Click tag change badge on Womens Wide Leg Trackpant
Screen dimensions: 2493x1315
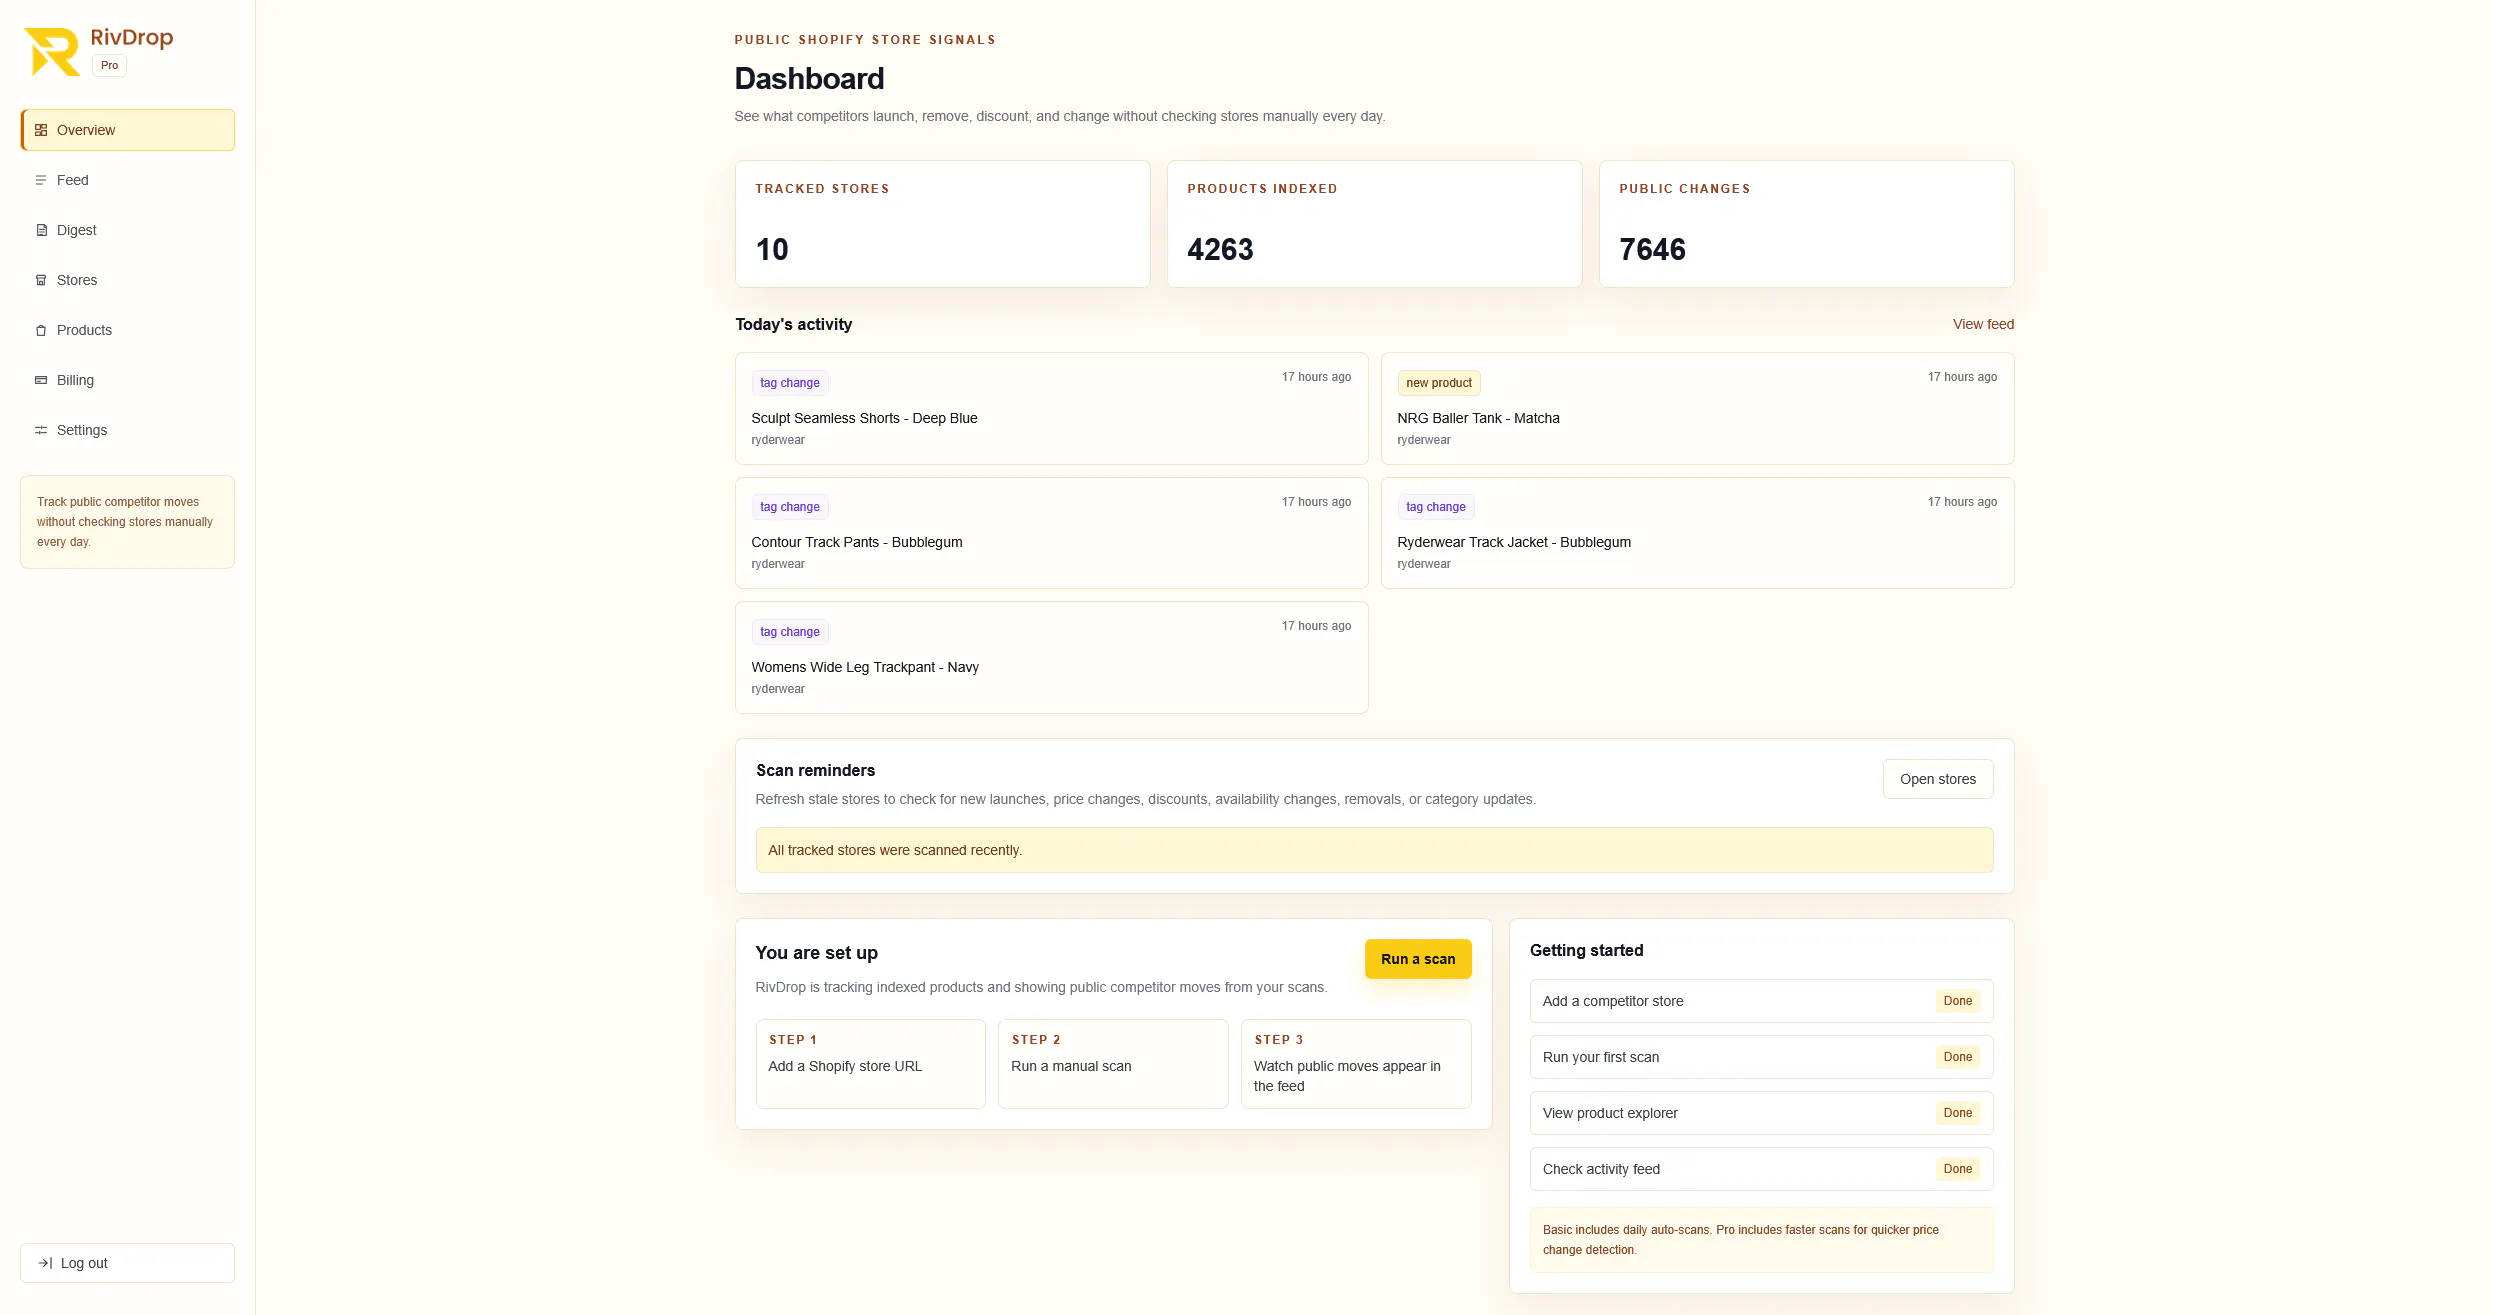(x=790, y=632)
